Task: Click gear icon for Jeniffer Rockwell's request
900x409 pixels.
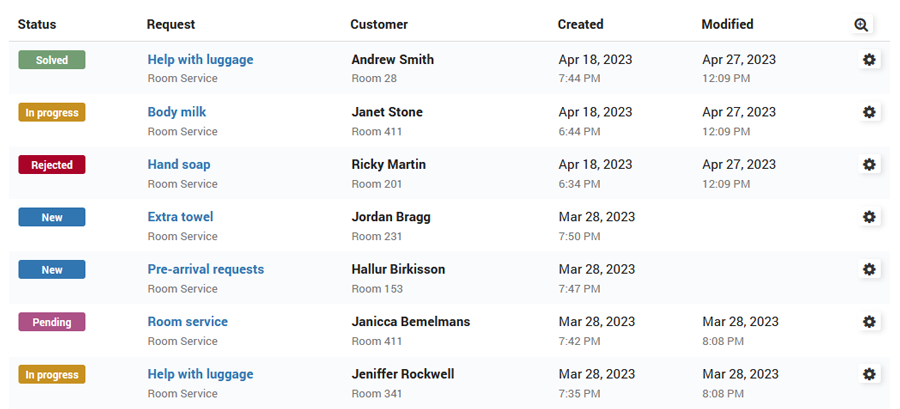Action: click(869, 374)
